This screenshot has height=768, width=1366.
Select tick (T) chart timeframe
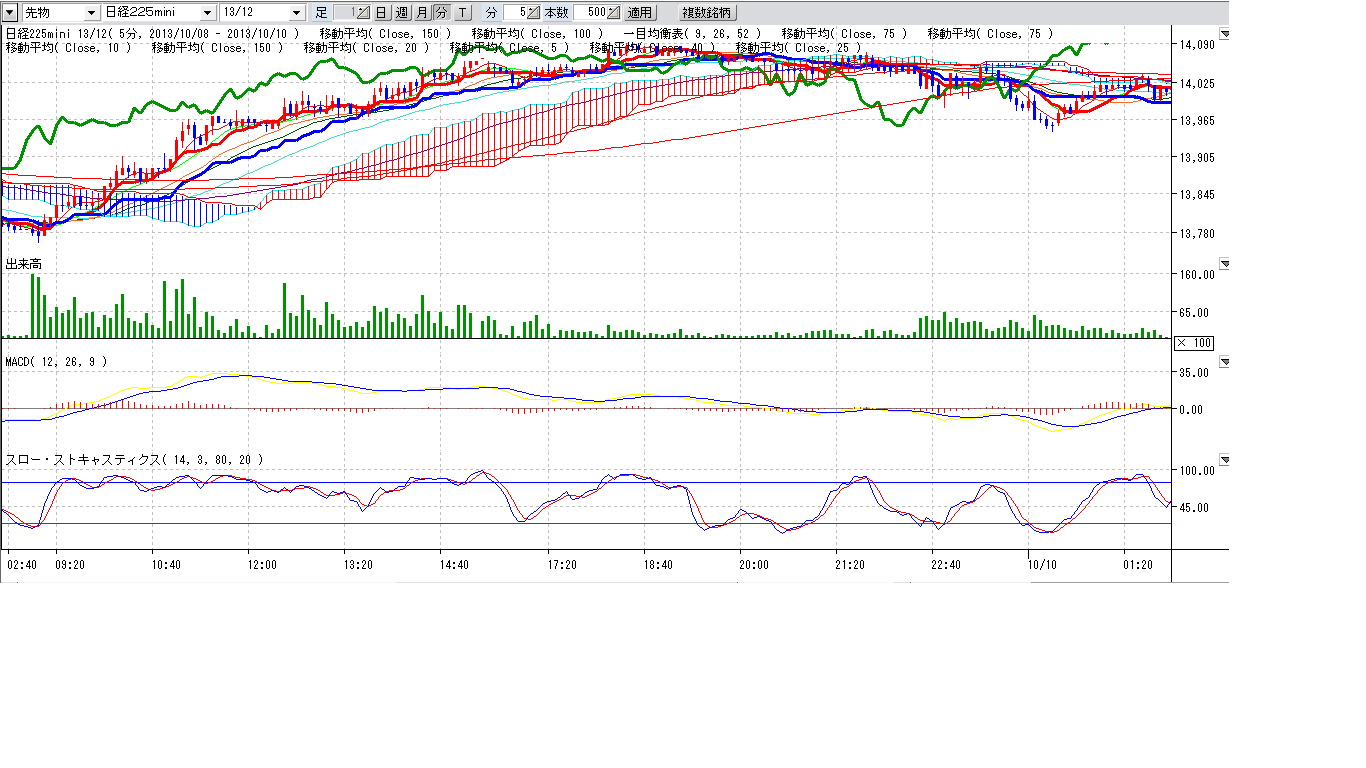pos(462,13)
